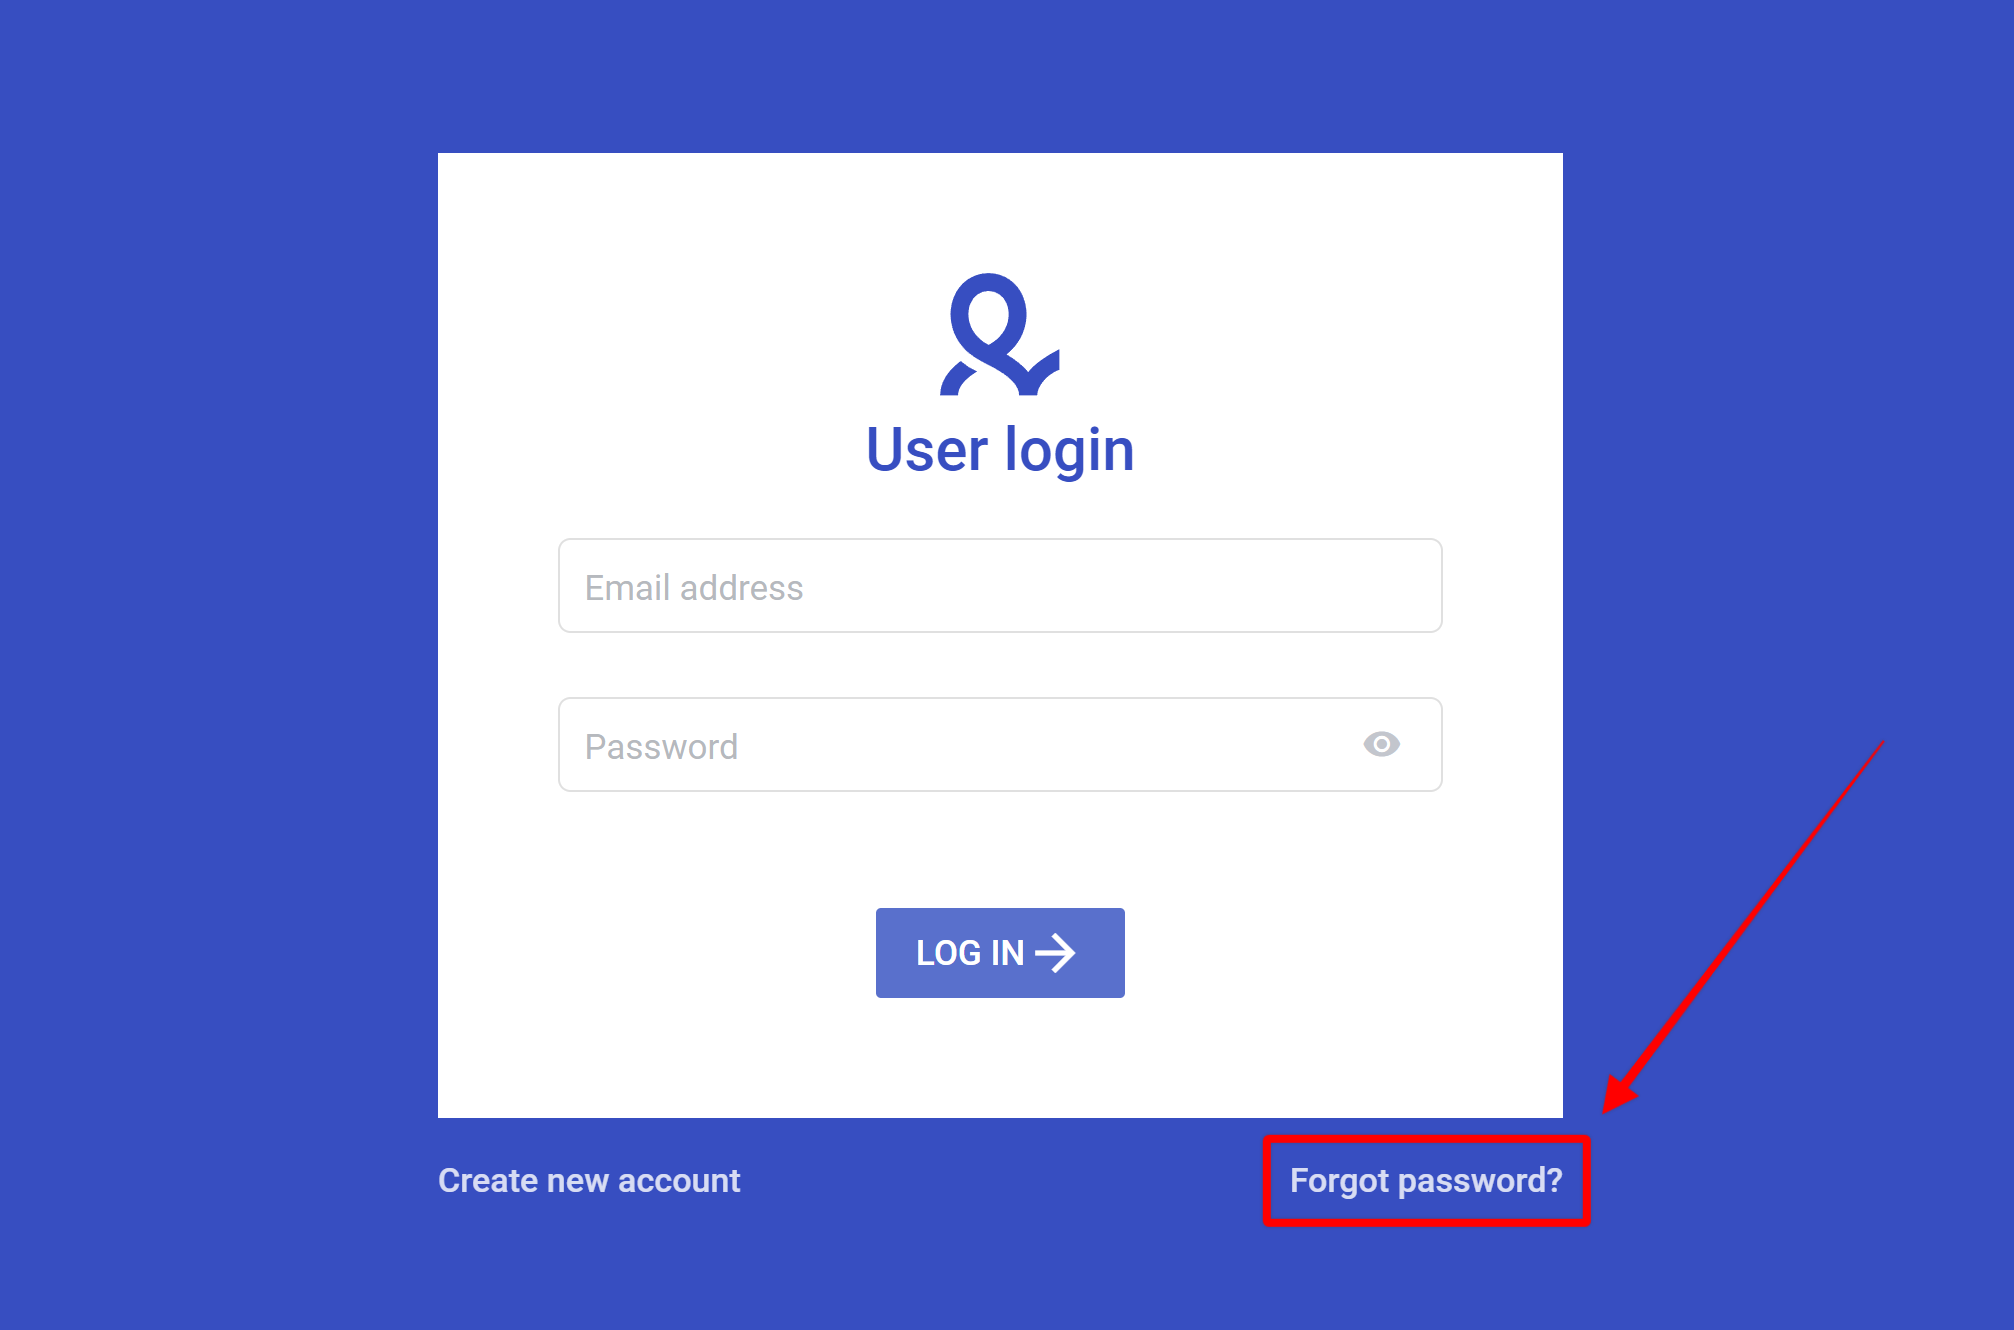This screenshot has height=1330, width=2014.
Task: Click the User login heading text
Action: (1000, 450)
